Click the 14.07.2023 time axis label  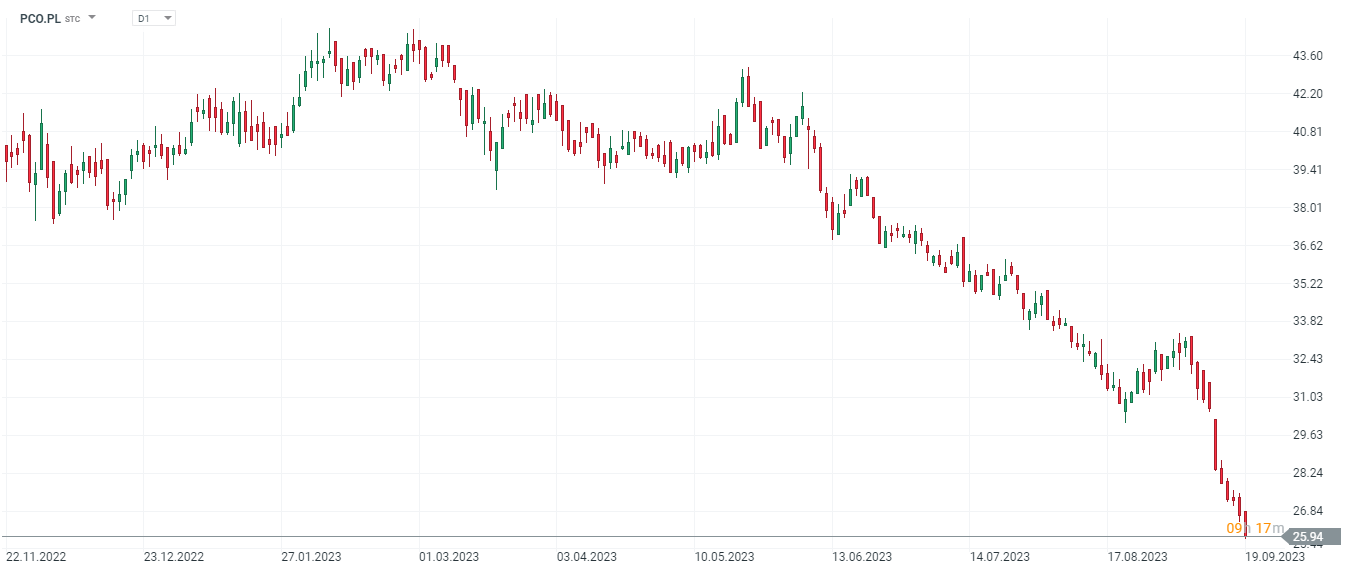click(1001, 556)
